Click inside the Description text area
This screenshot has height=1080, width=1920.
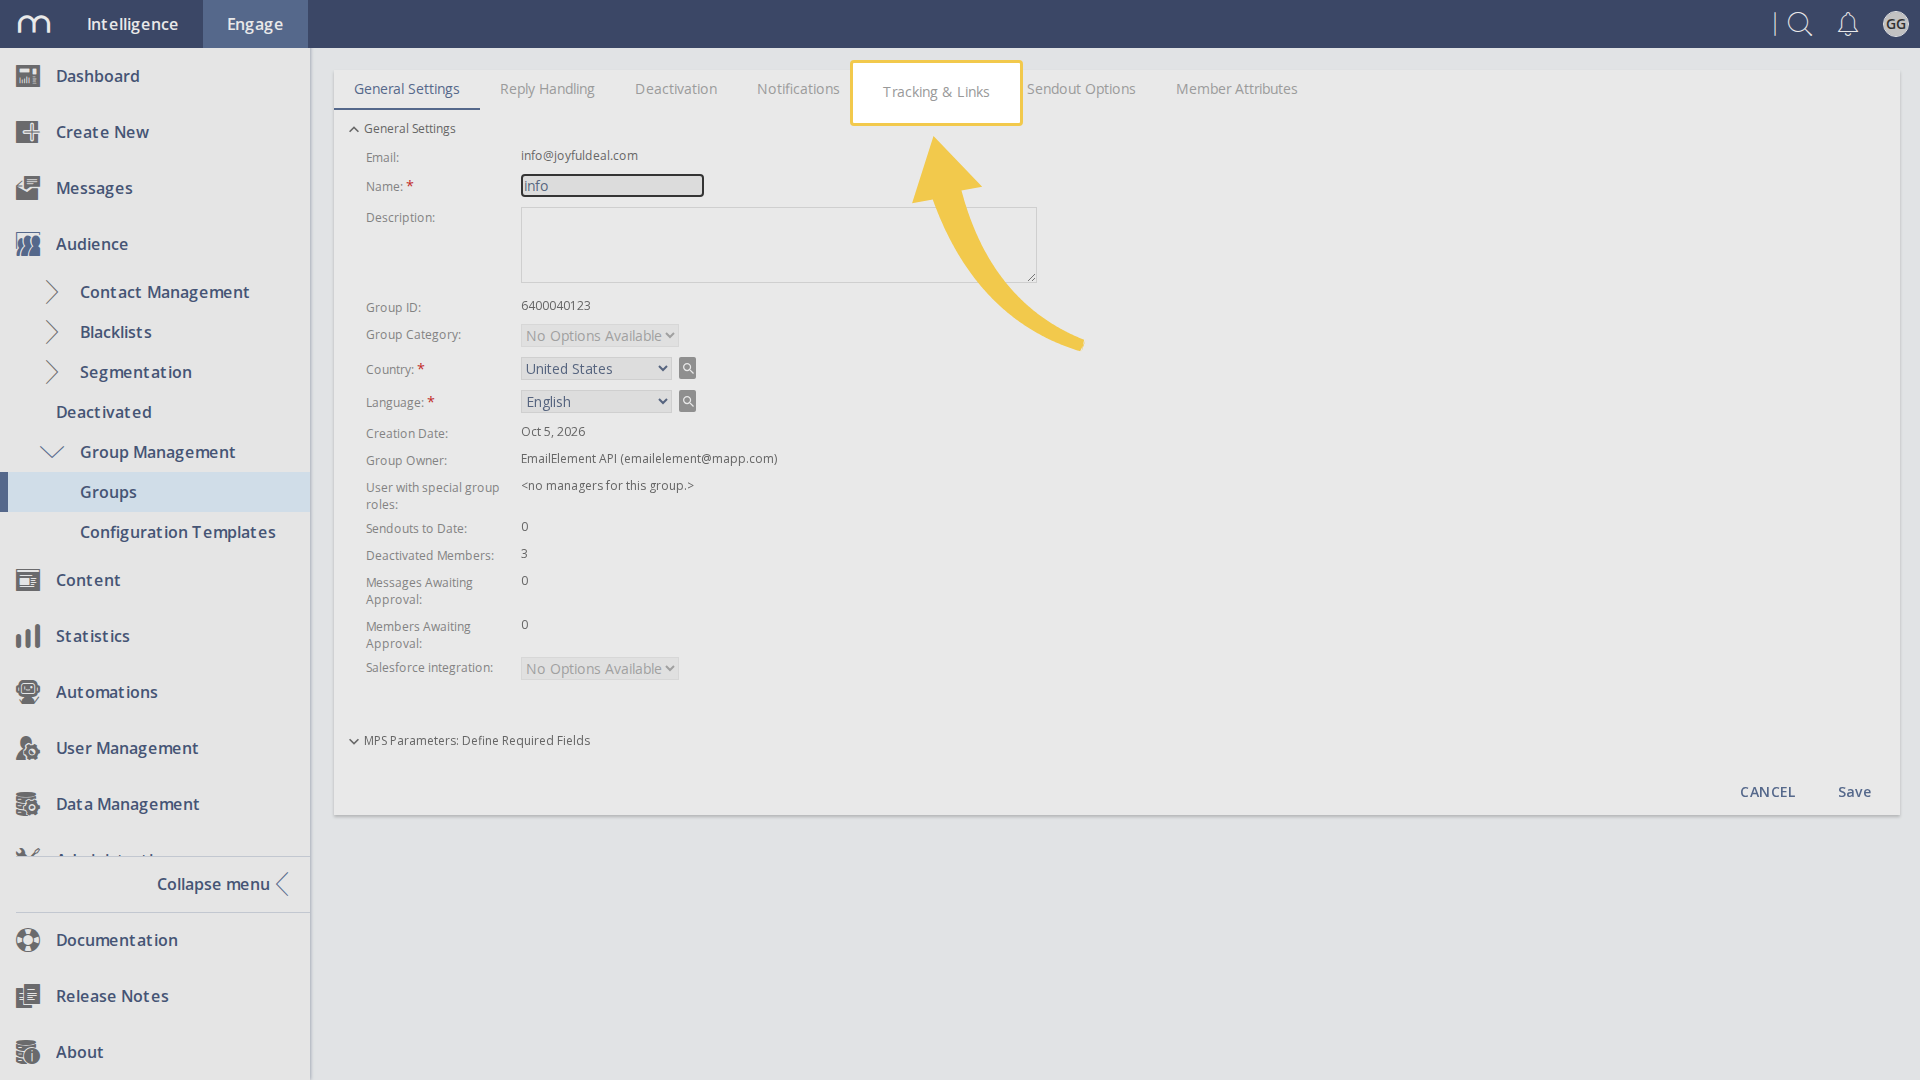click(779, 245)
